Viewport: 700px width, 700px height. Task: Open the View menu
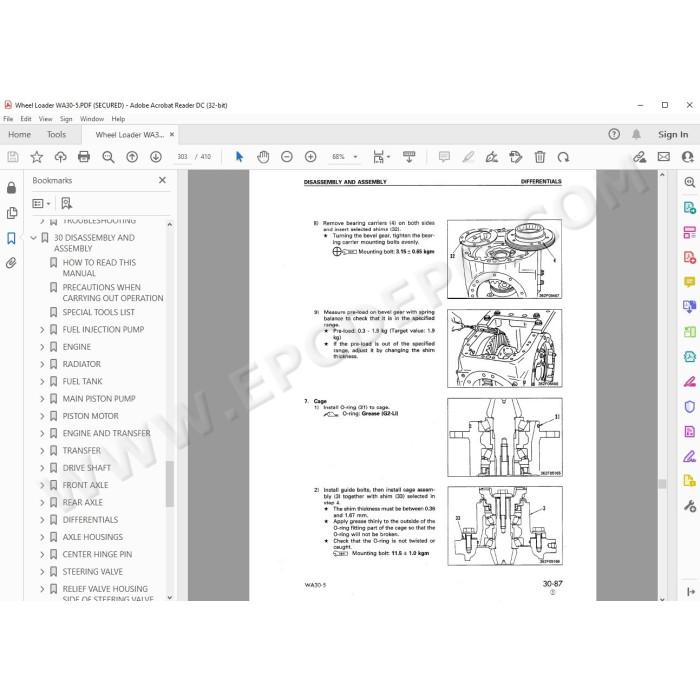[x=46, y=119]
